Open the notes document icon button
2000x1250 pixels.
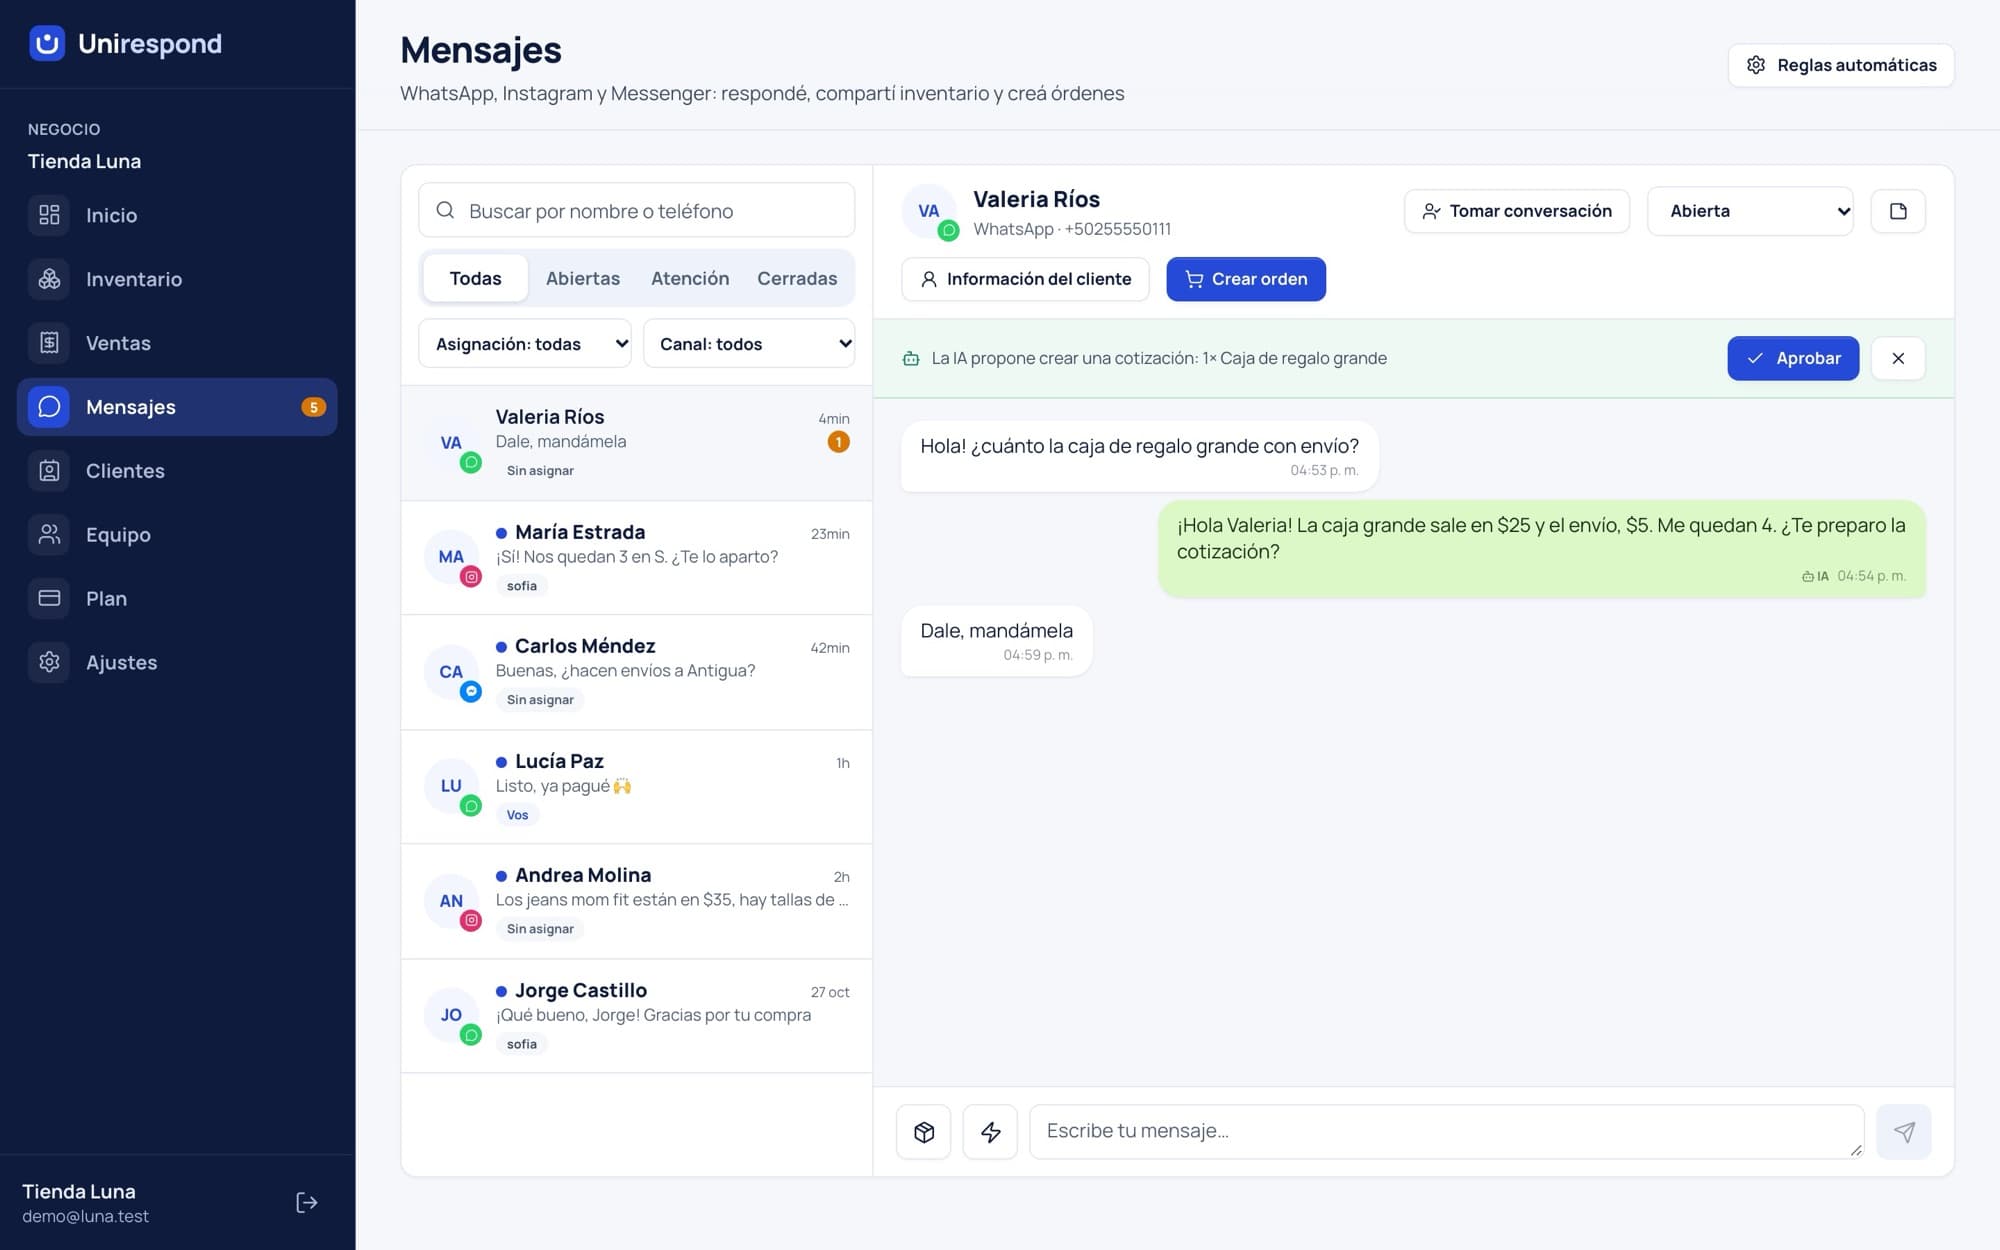pyautogui.click(x=1898, y=211)
